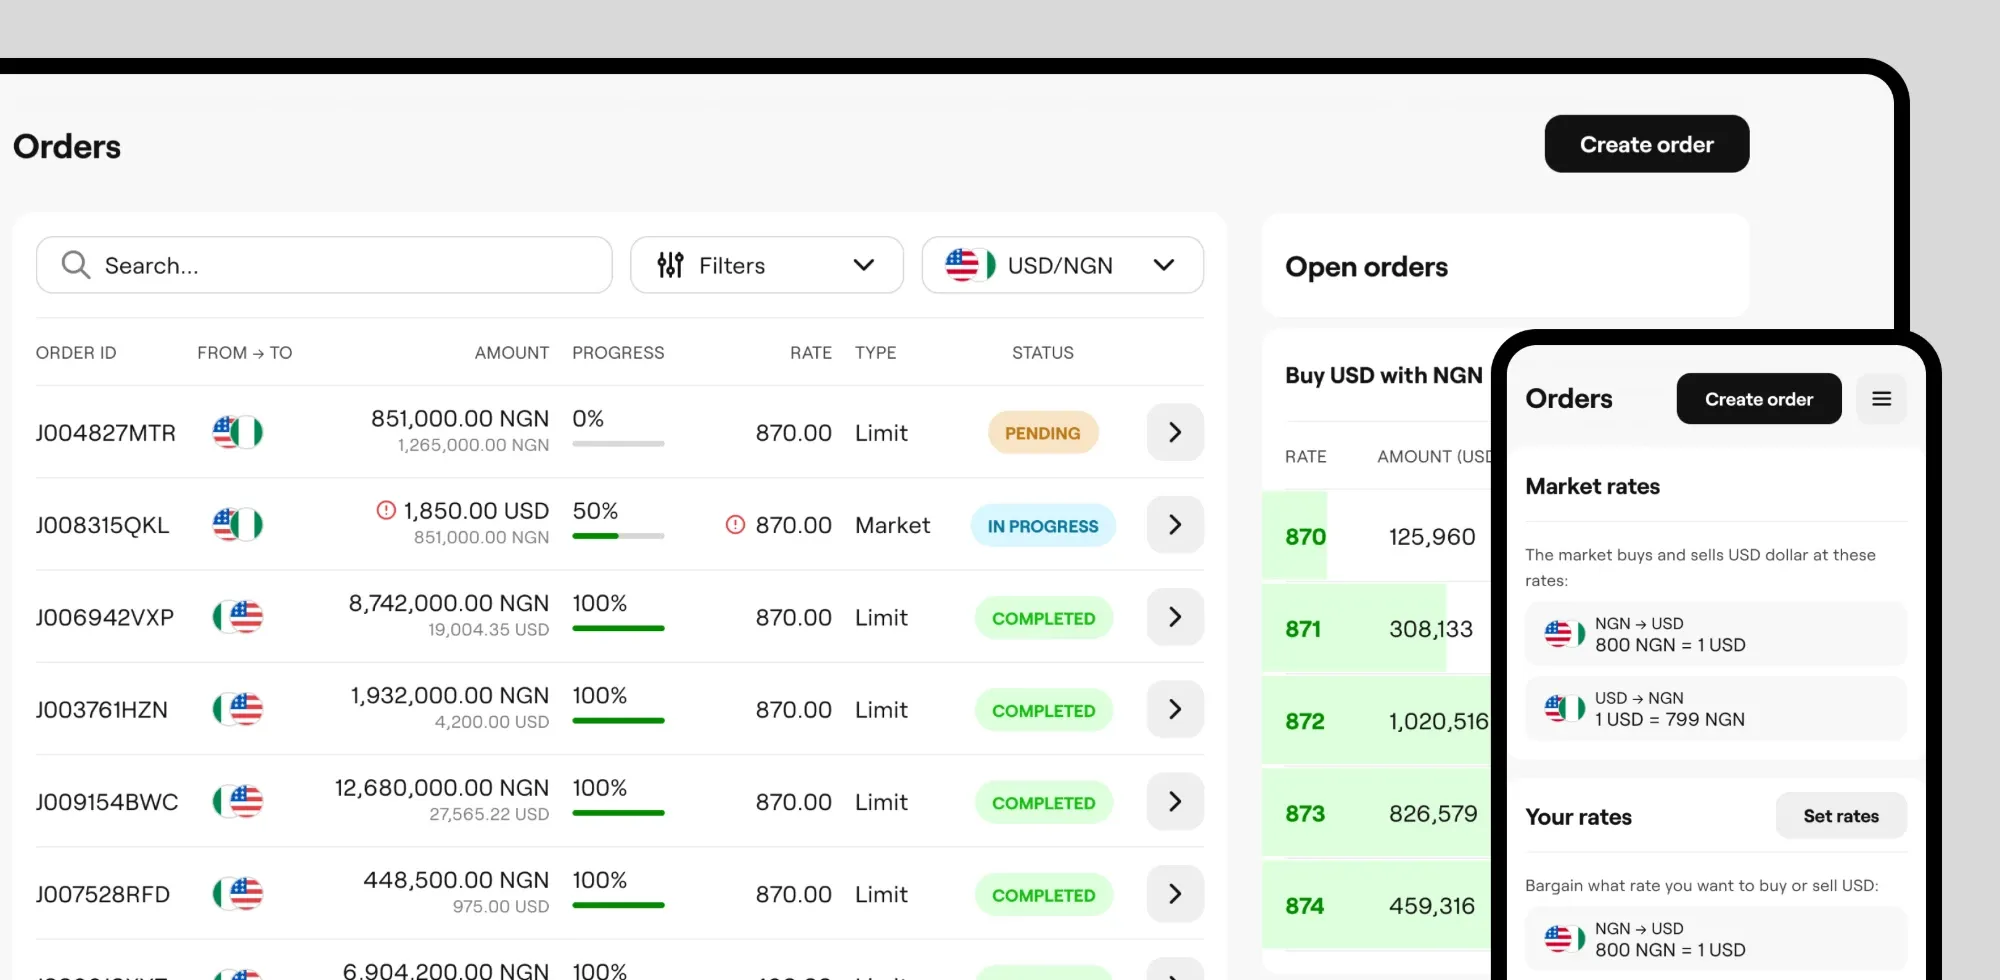Open the hamburger menu in mobile Orders
Image resolution: width=2000 pixels, height=980 pixels.
coord(1881,399)
